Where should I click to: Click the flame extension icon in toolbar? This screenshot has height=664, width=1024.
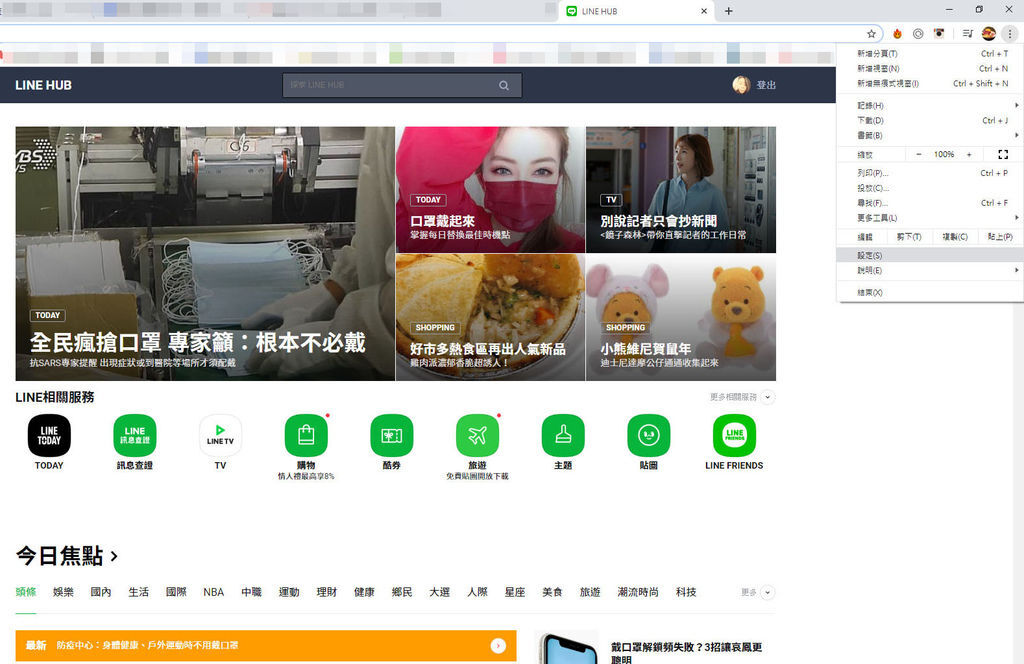(x=897, y=33)
